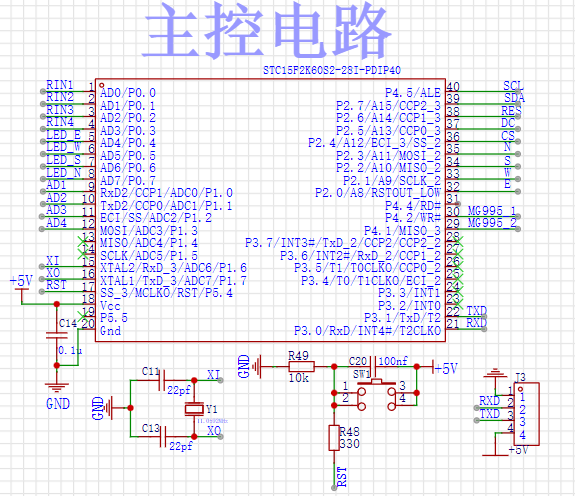Select capacitor C14 symbol

tap(56, 335)
